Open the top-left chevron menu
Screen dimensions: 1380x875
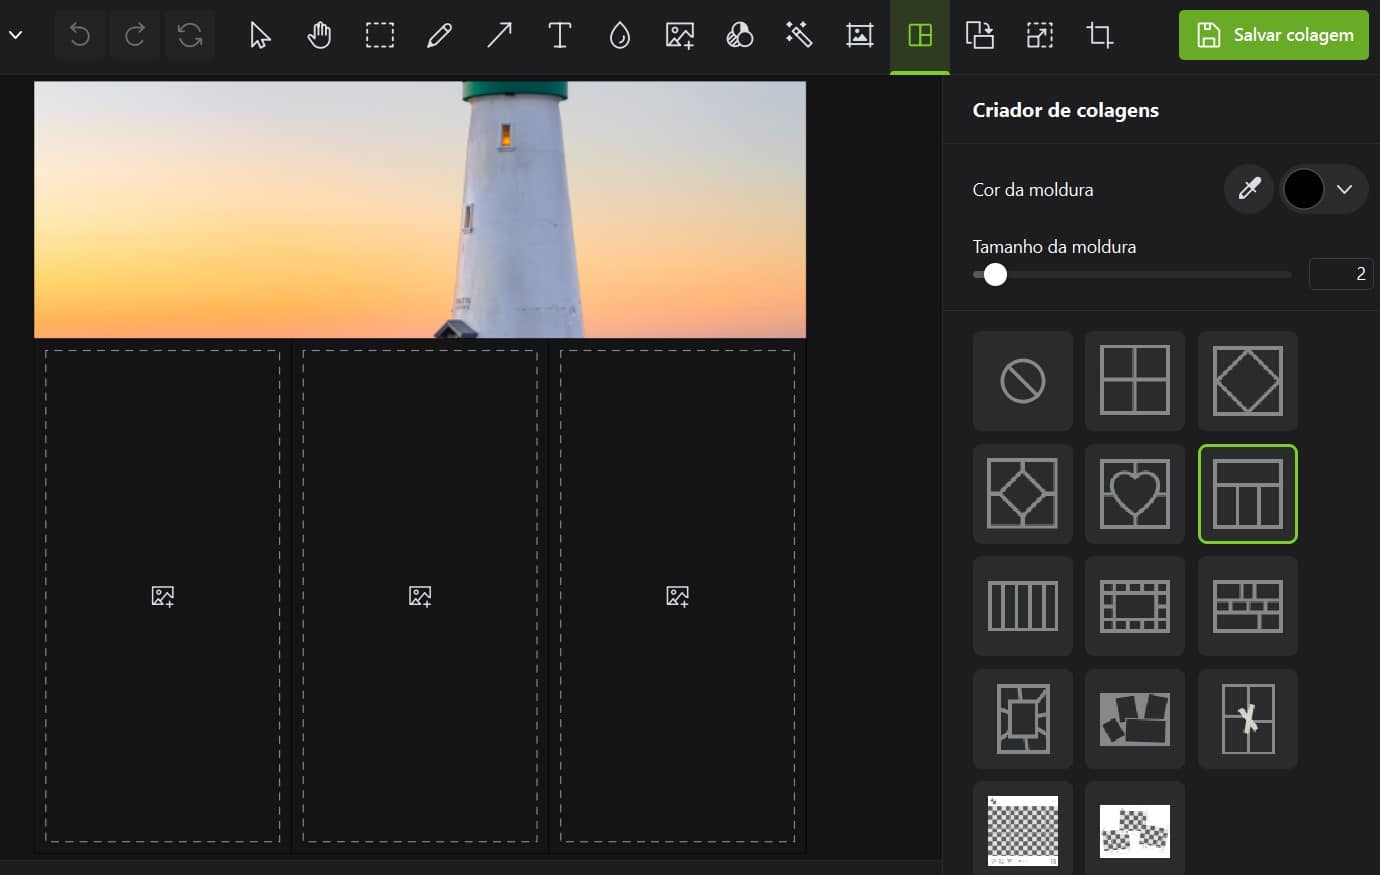coord(15,36)
